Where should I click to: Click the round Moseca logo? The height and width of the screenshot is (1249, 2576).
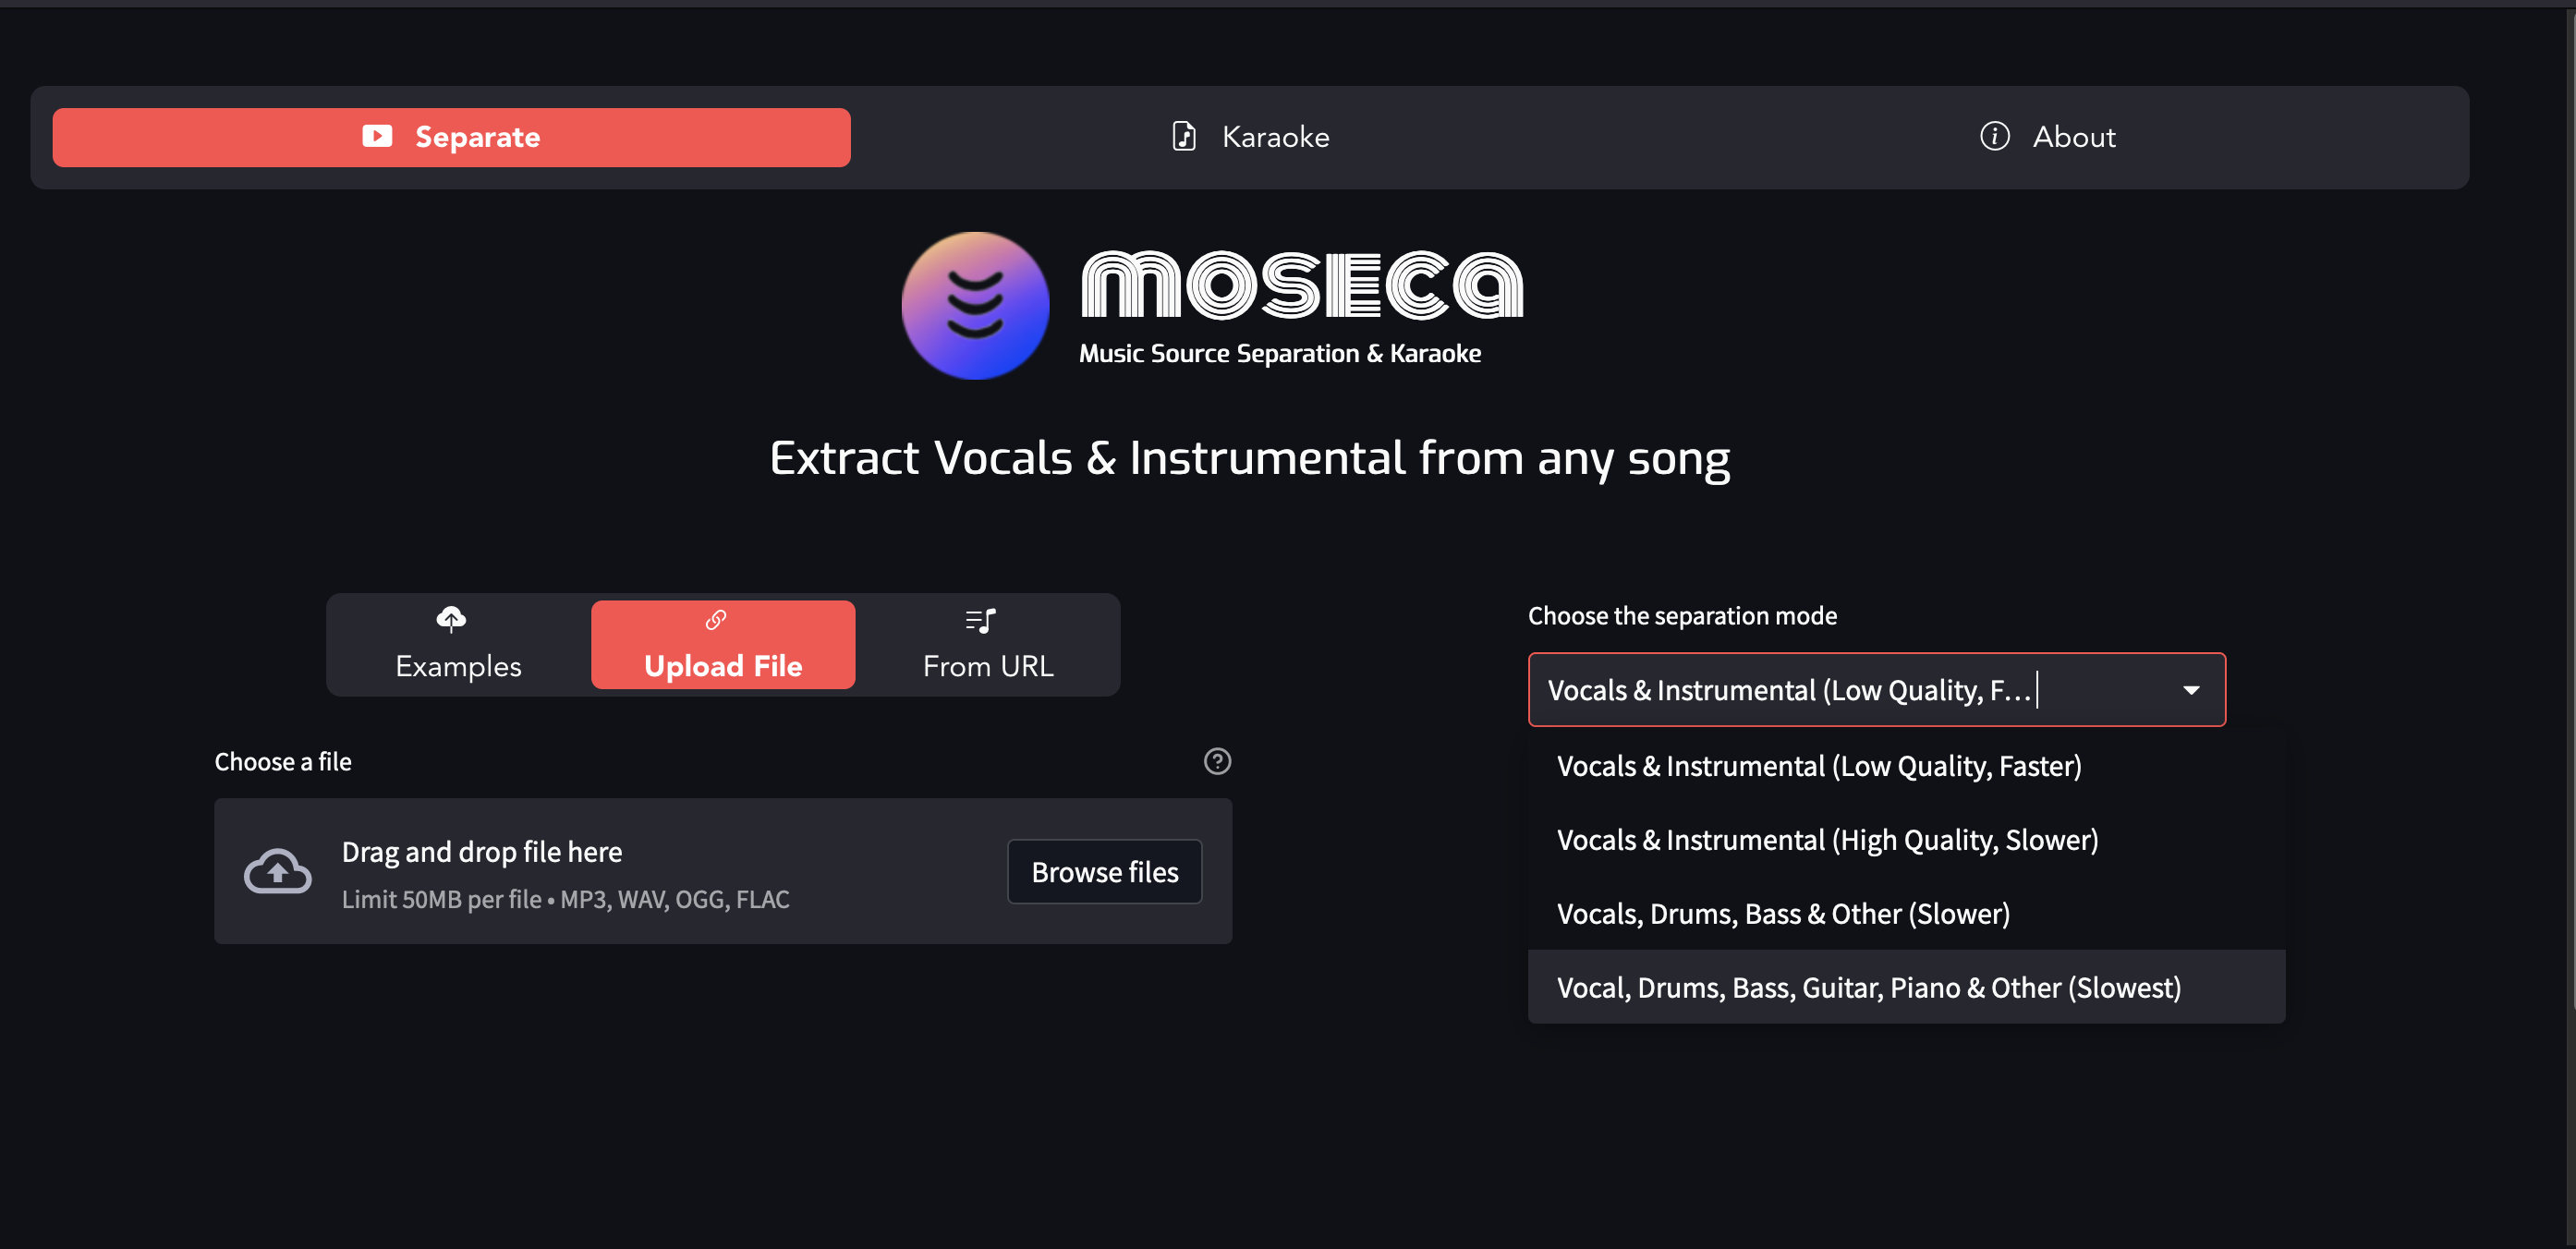coord(975,306)
